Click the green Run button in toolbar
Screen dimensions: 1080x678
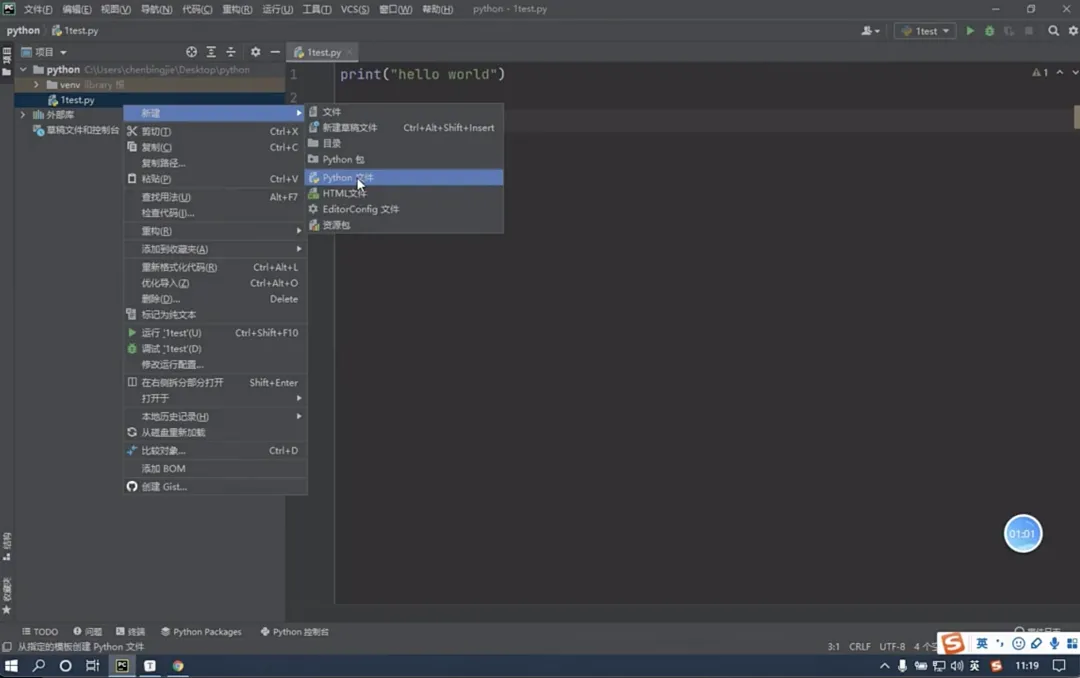[x=970, y=31]
